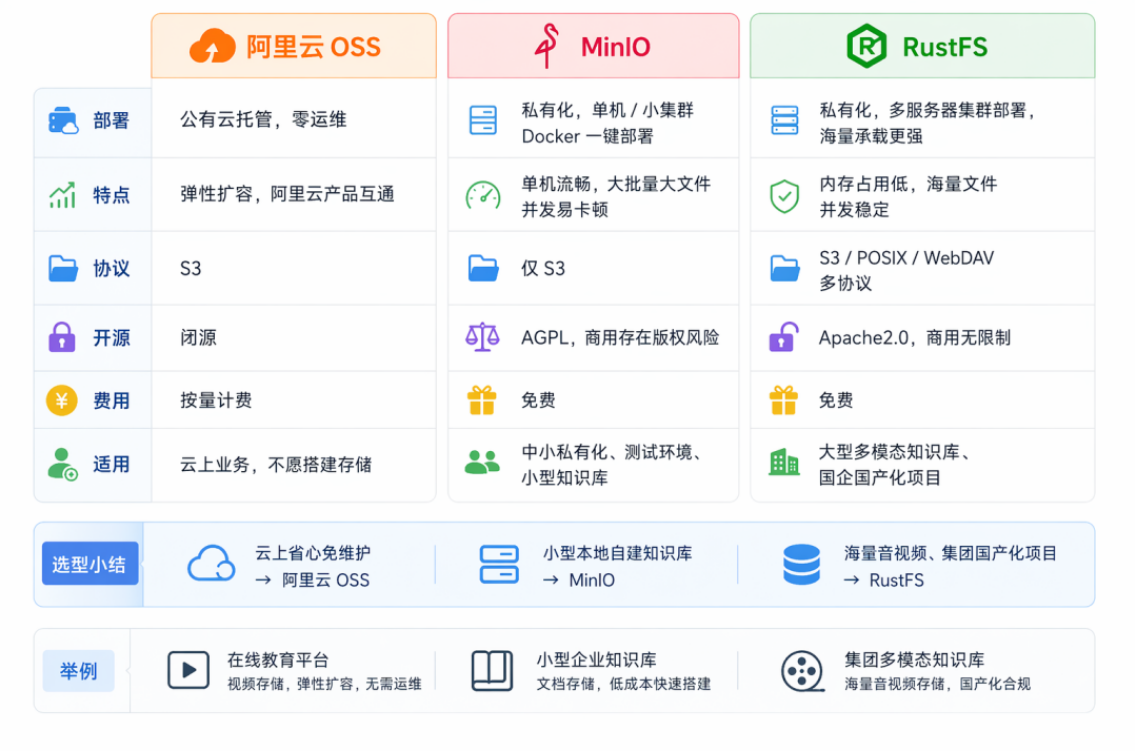Click the purple lock icon beside 开源
Viewport: 1135px width, 751px height.
click(62, 337)
